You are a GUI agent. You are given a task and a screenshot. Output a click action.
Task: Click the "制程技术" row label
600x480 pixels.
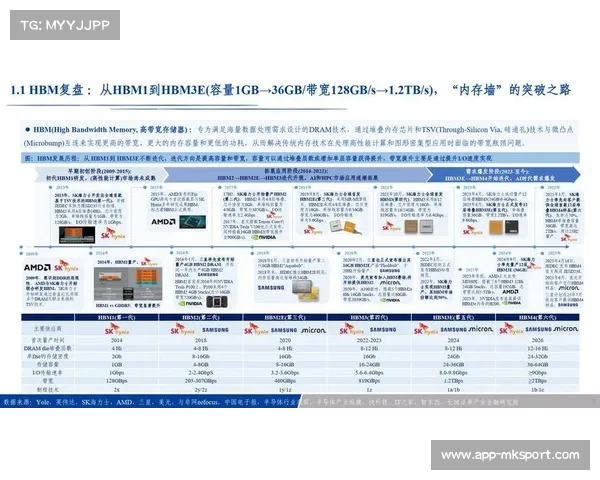pos(47,390)
